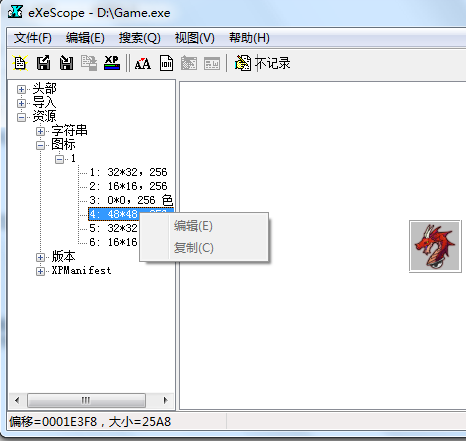Expand the 头部 tree node
Viewport: 466px width, 441px height.
pyautogui.click(x=21, y=89)
